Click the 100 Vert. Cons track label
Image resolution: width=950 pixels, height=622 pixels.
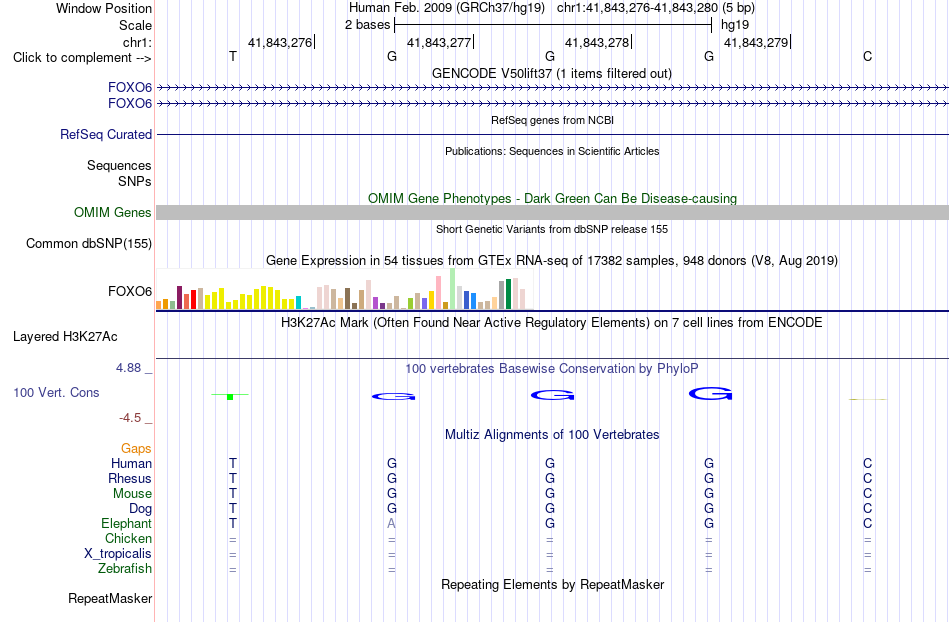point(56,392)
